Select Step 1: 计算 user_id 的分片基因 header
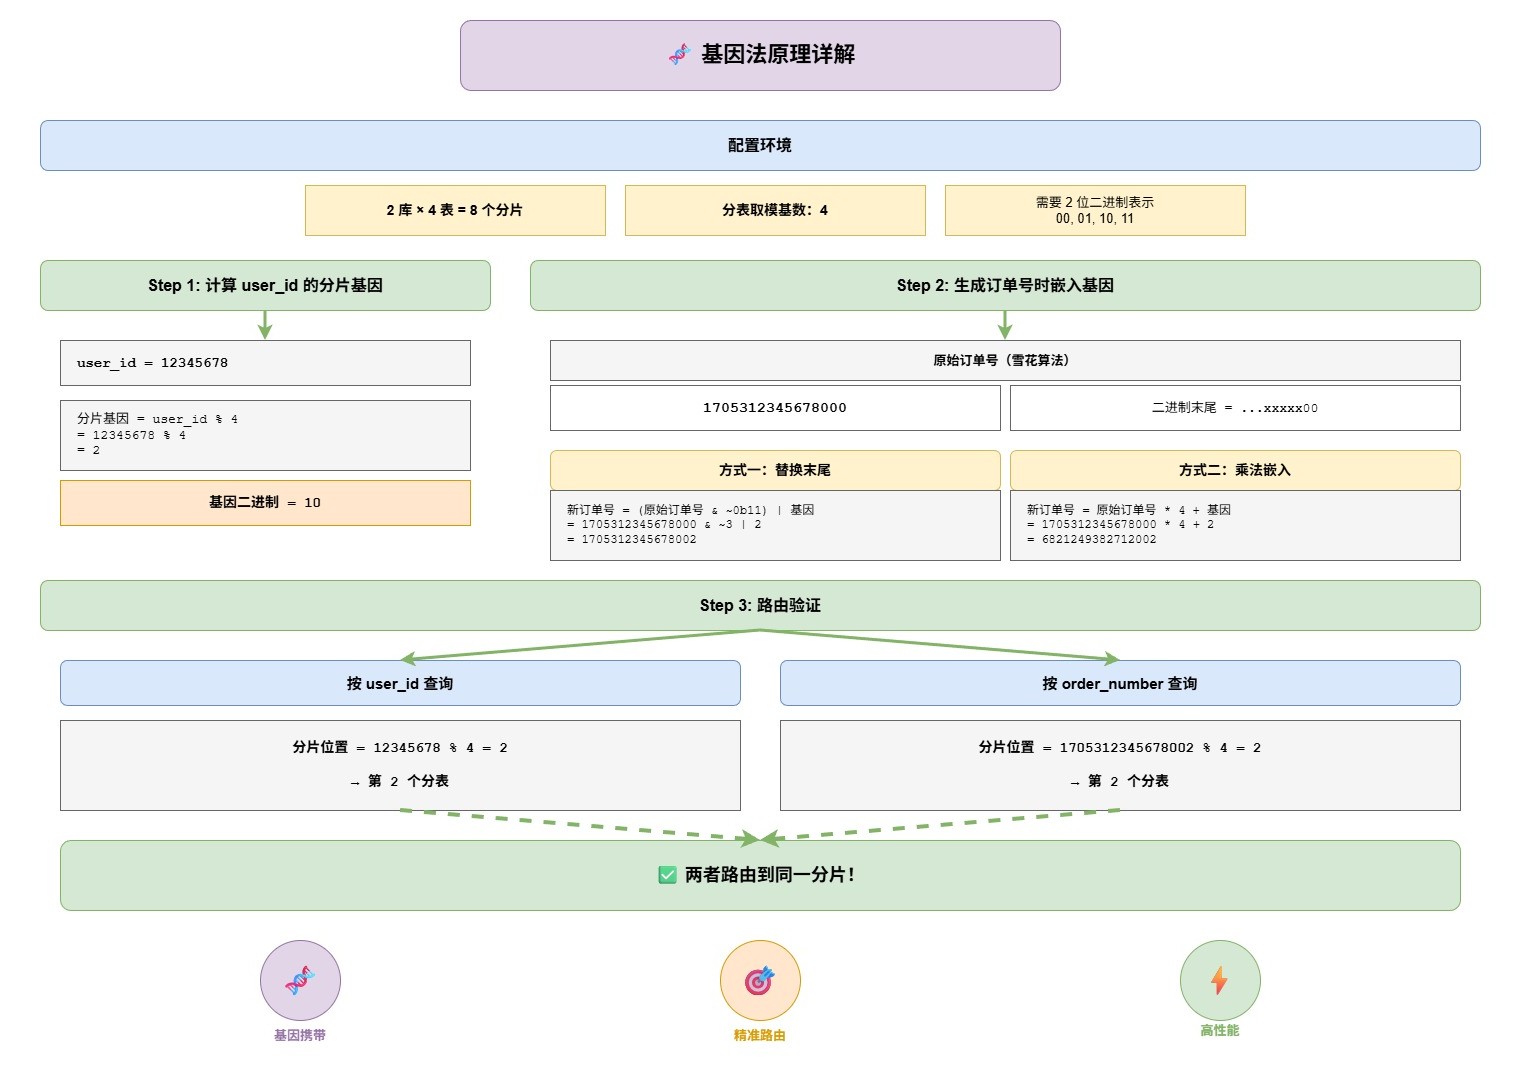Image resolution: width=1527 pixels, height=1085 pixels. point(265,286)
